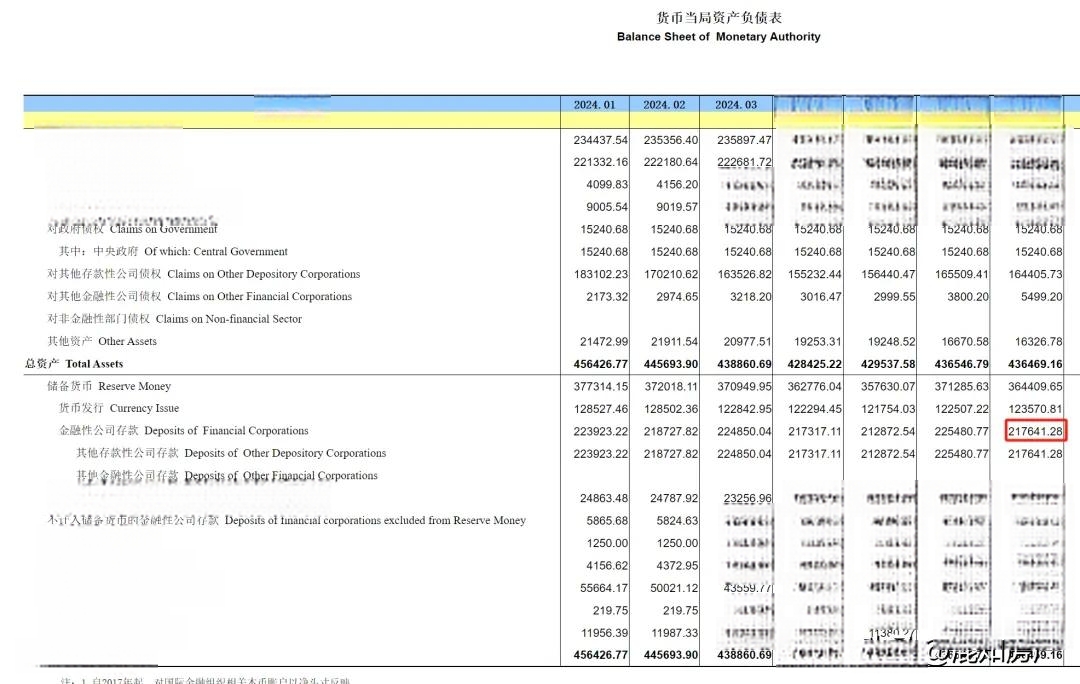Click the value 235897.47
Screen dimensions: 1080x684
coord(744,140)
